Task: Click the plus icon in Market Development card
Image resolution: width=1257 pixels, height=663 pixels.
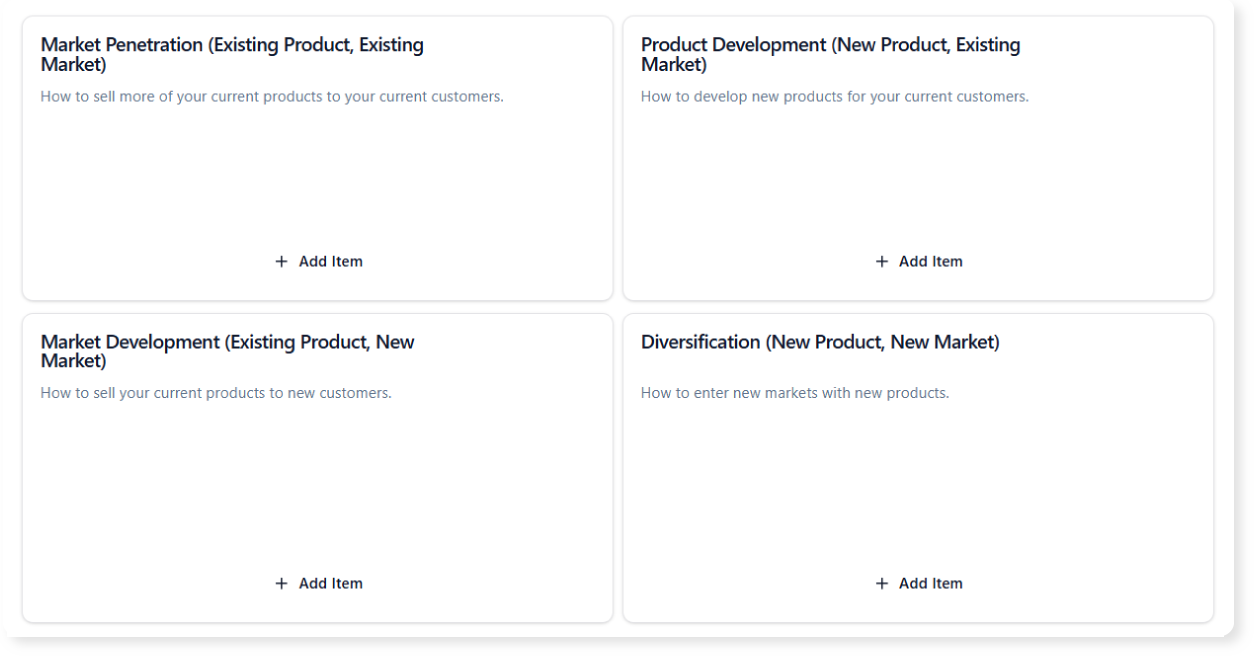Action: pos(281,584)
